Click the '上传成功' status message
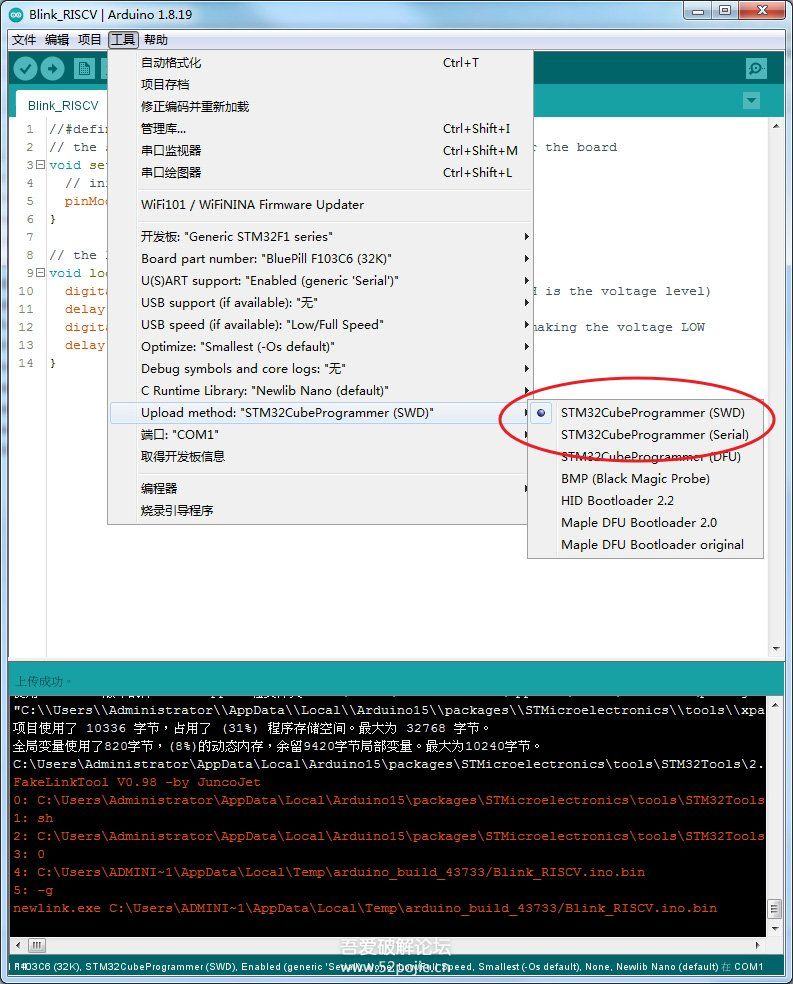The width and height of the screenshot is (793, 984). pos(42,681)
